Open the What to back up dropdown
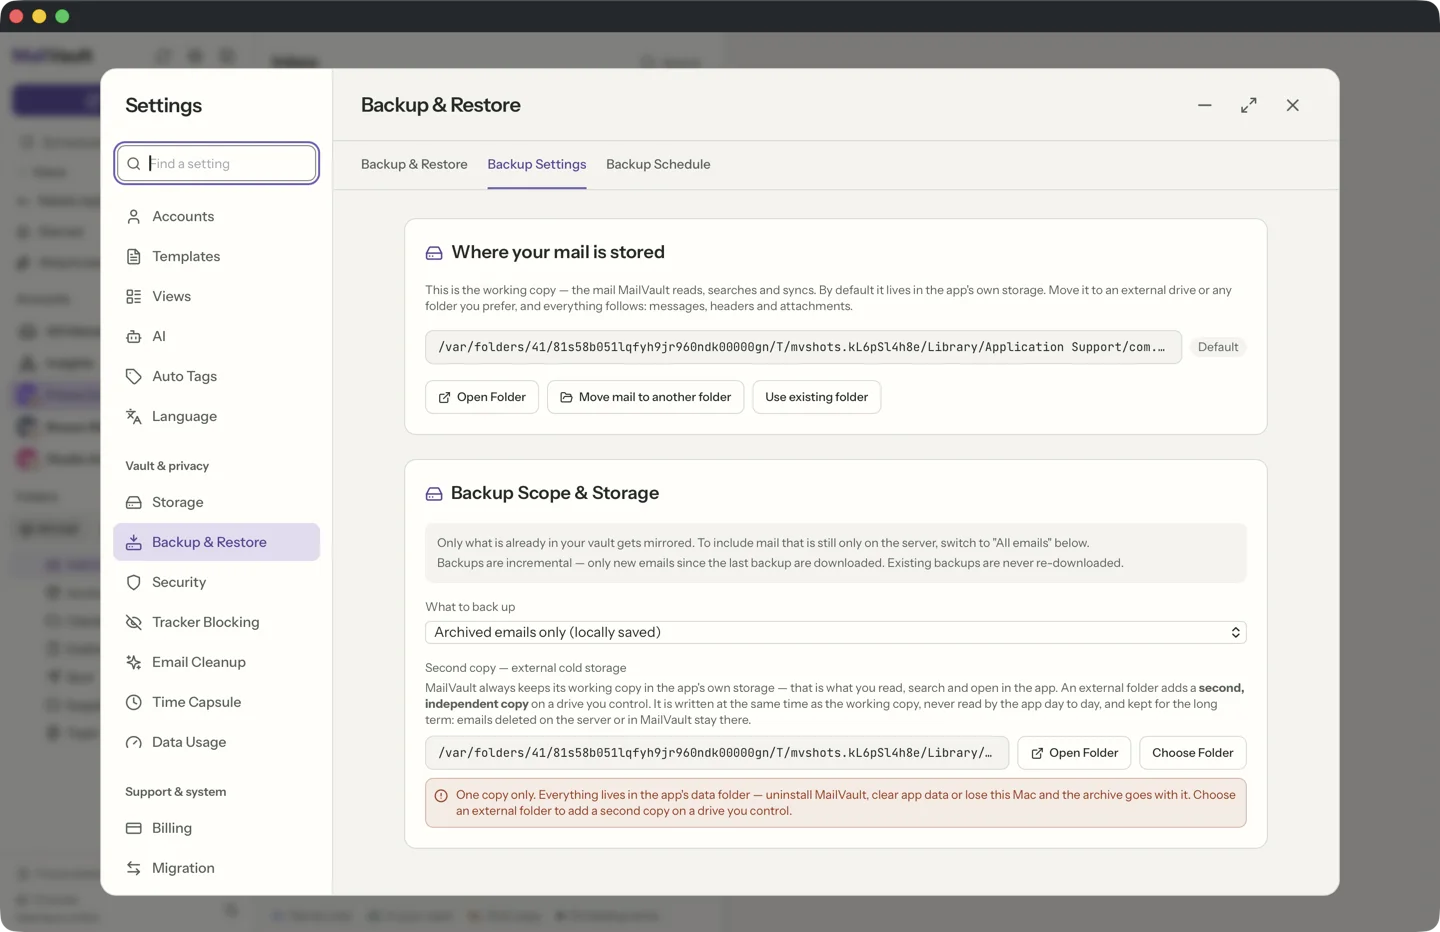1440x932 pixels. coord(836,632)
